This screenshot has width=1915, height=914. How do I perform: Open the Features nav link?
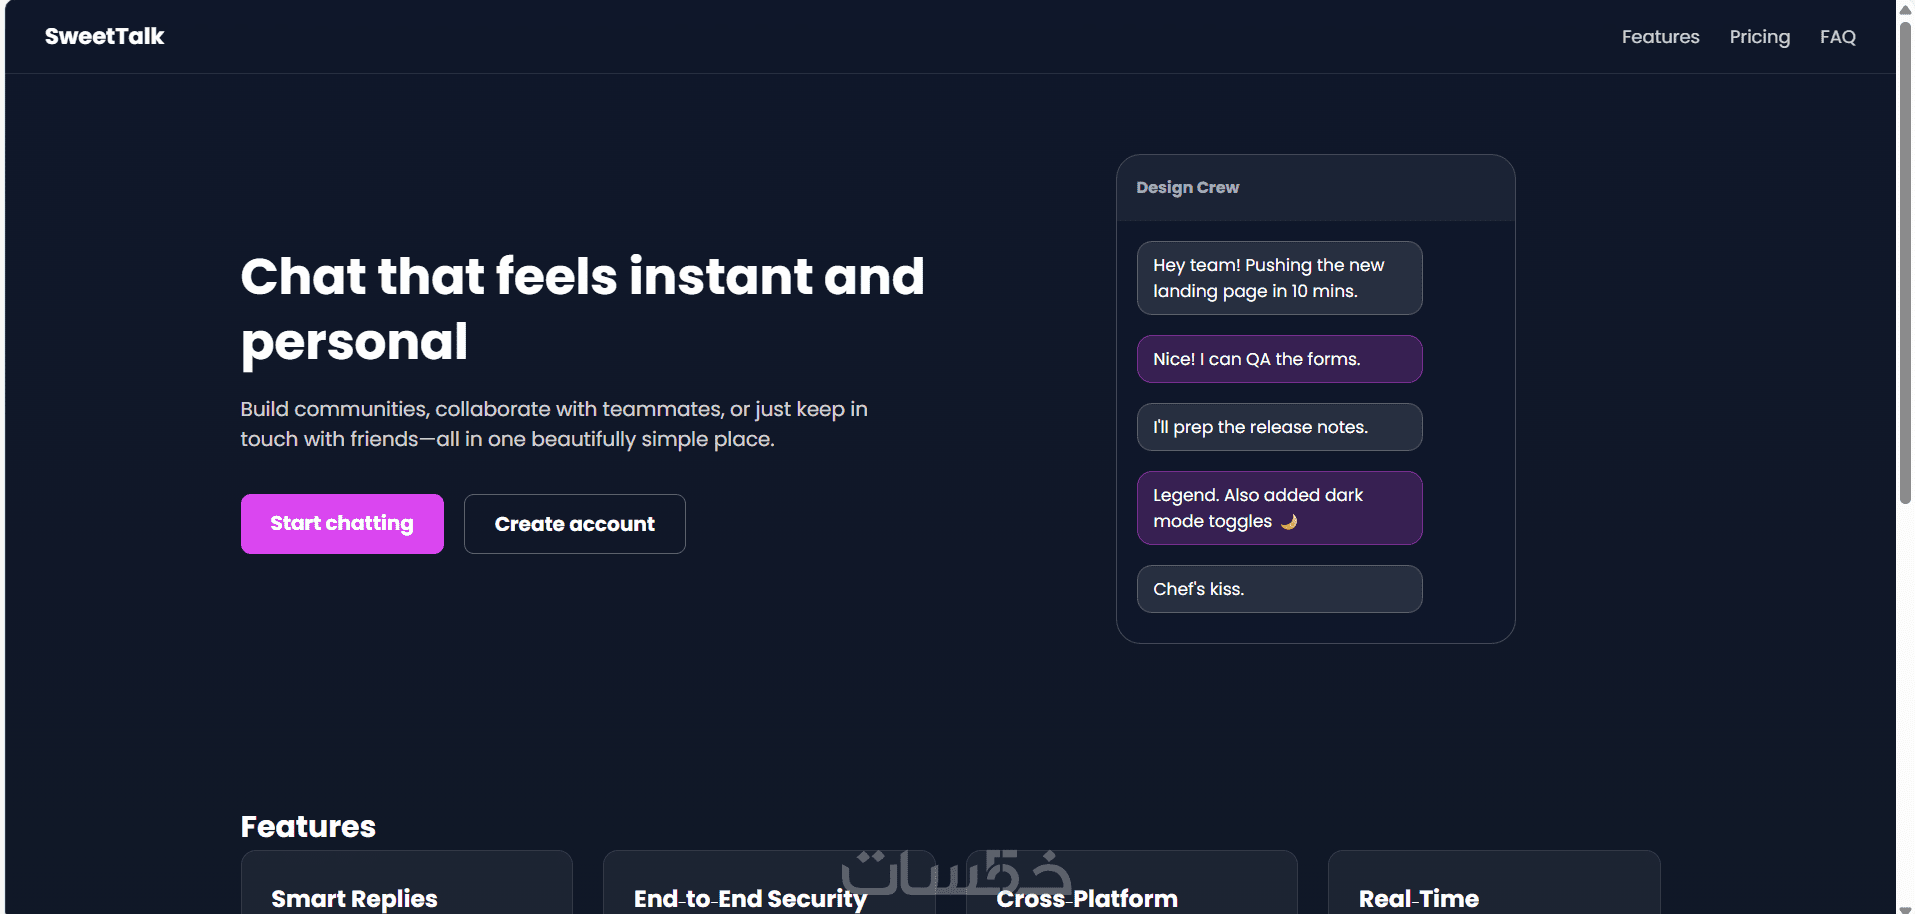tap(1660, 37)
